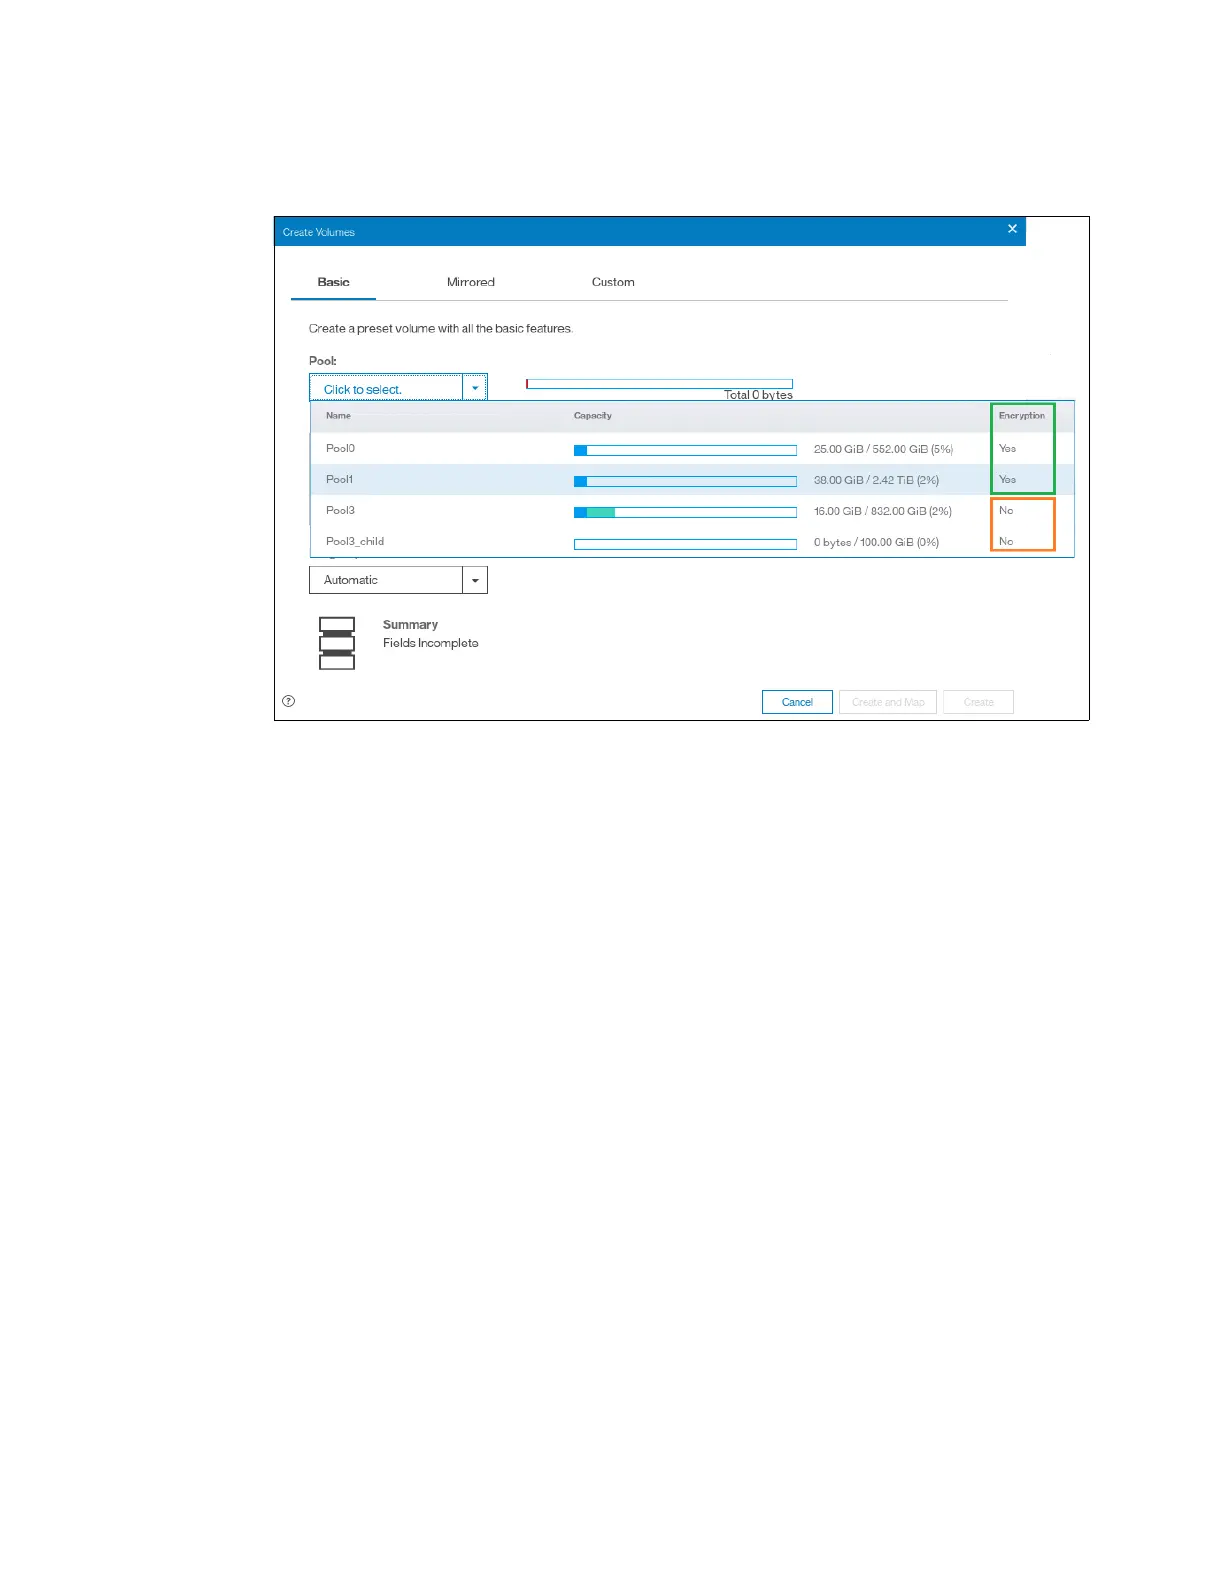
Task: Click the volume summary stack icon
Action: pos(337,643)
